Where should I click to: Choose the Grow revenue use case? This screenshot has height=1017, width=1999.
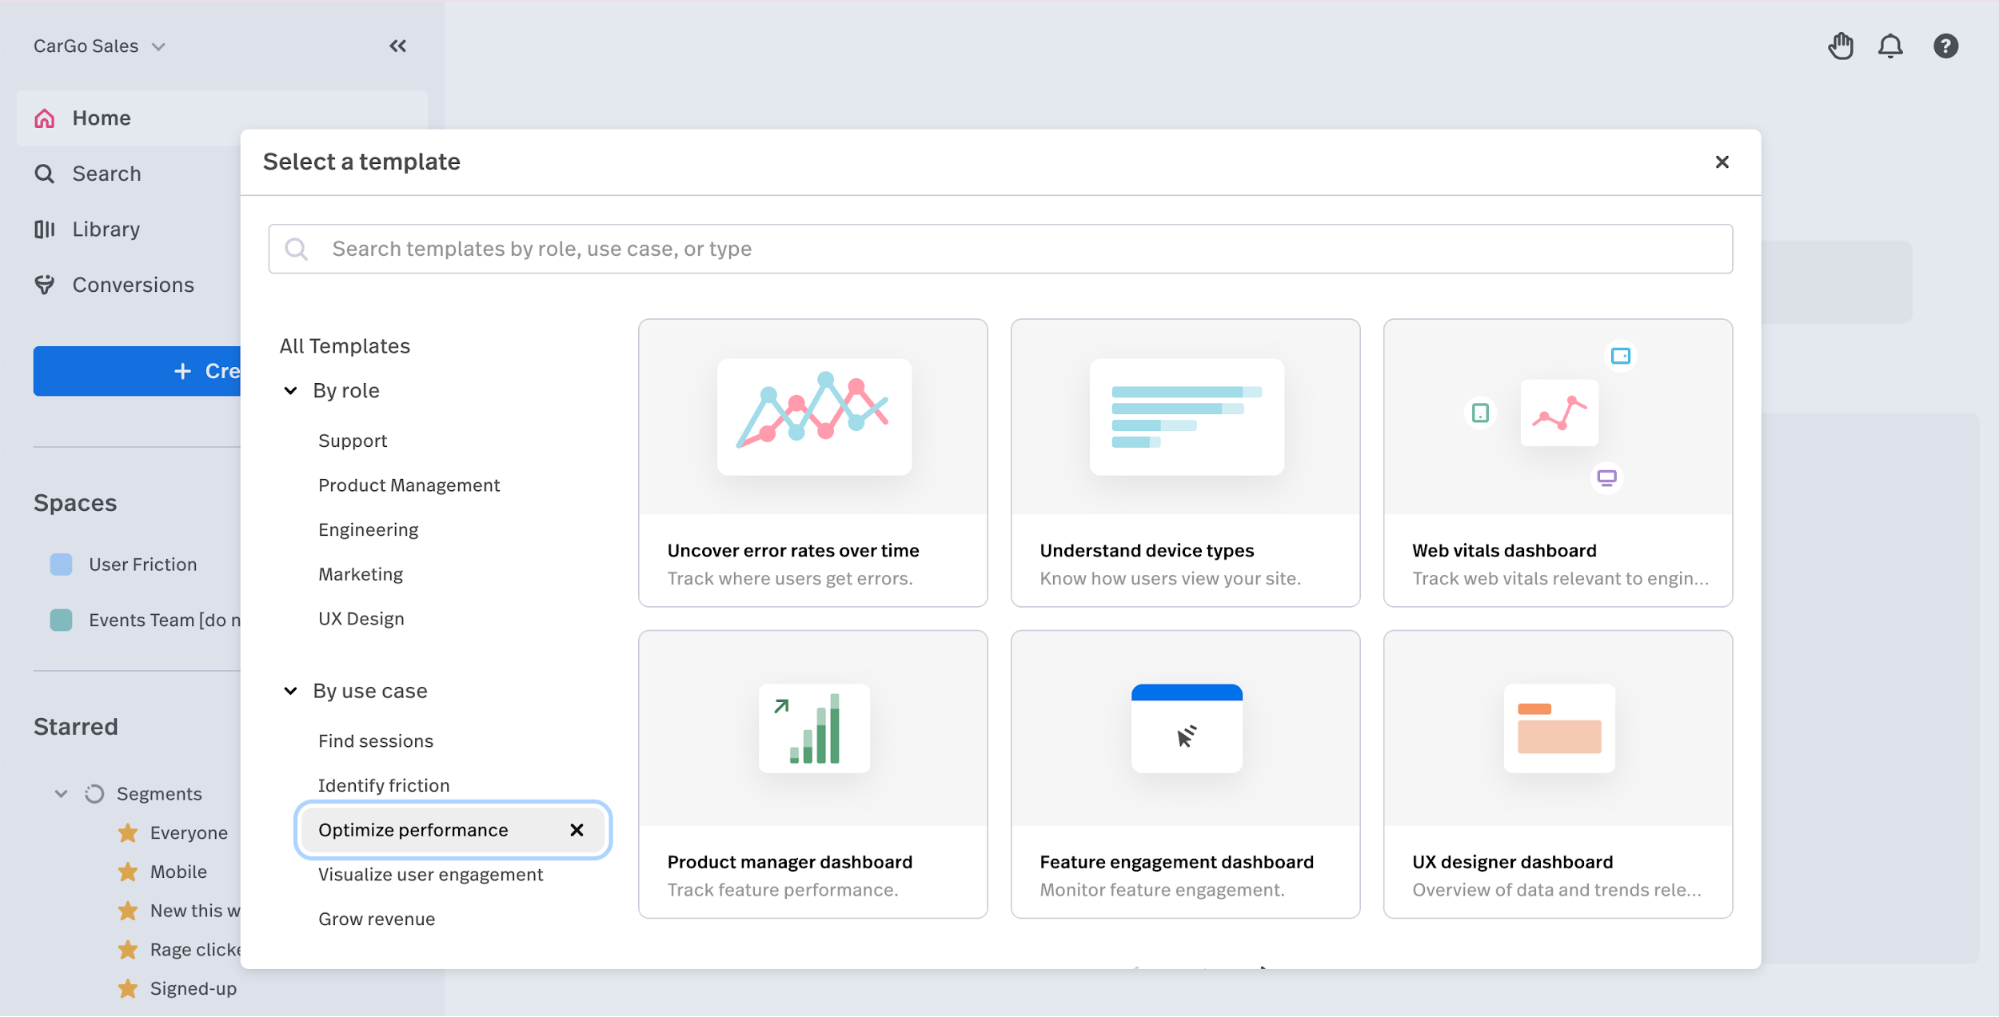(x=377, y=919)
